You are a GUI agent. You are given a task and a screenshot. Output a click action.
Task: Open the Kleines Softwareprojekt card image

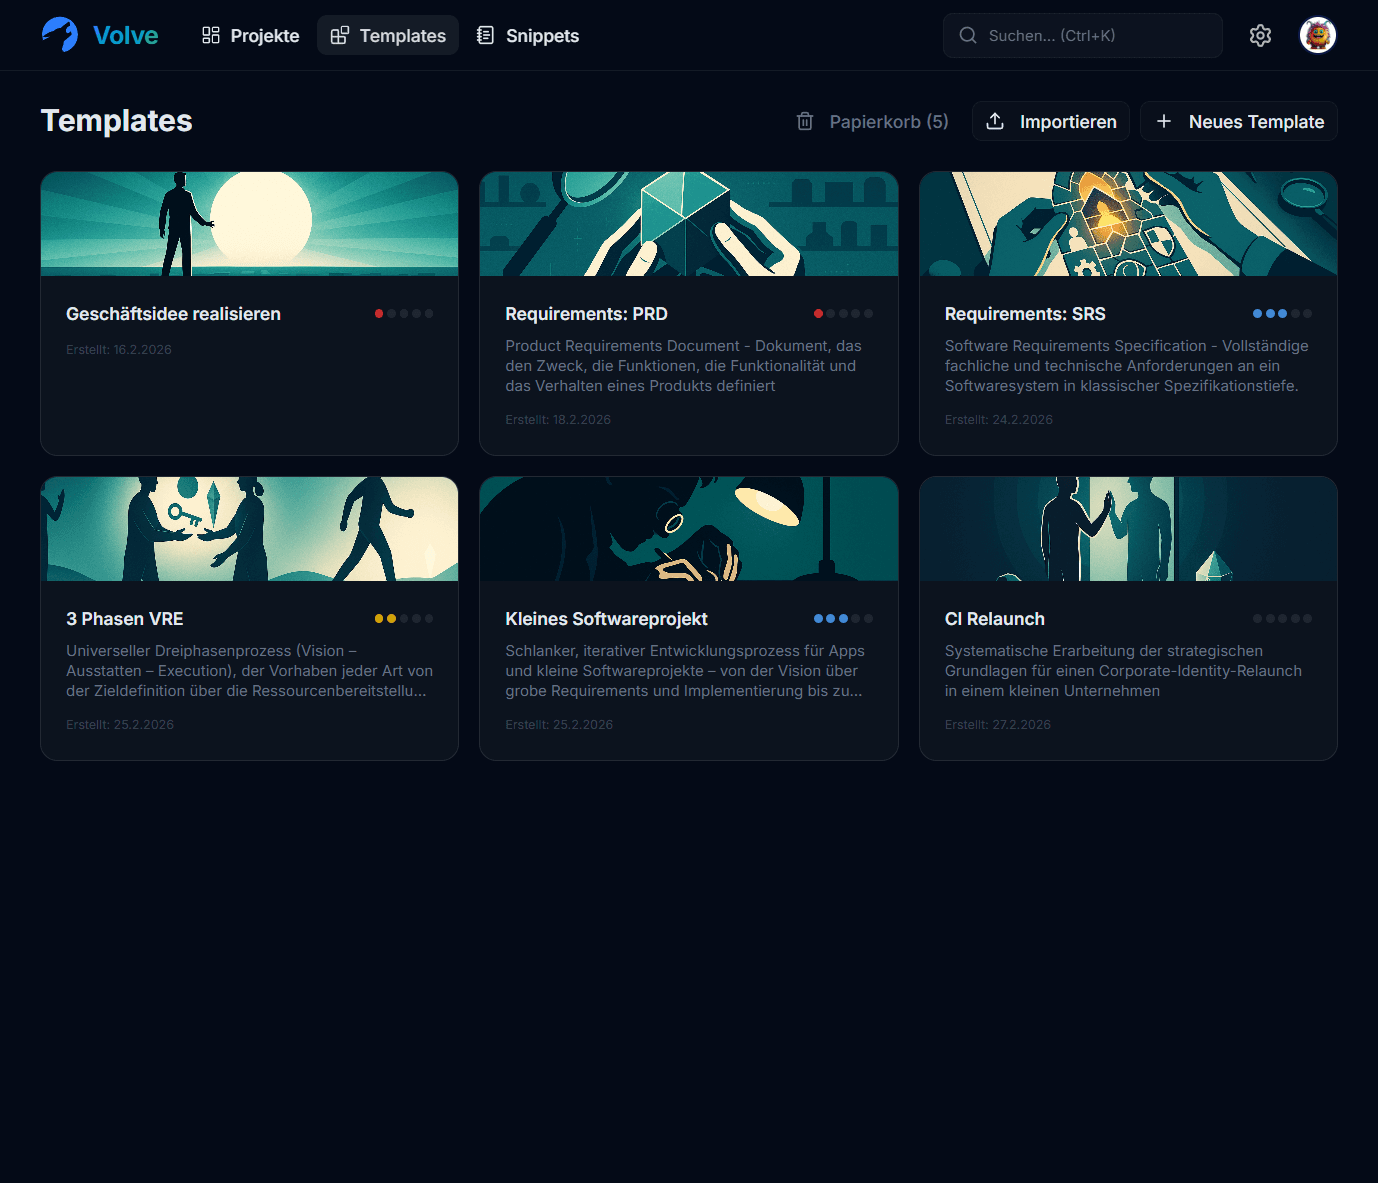tap(688, 529)
